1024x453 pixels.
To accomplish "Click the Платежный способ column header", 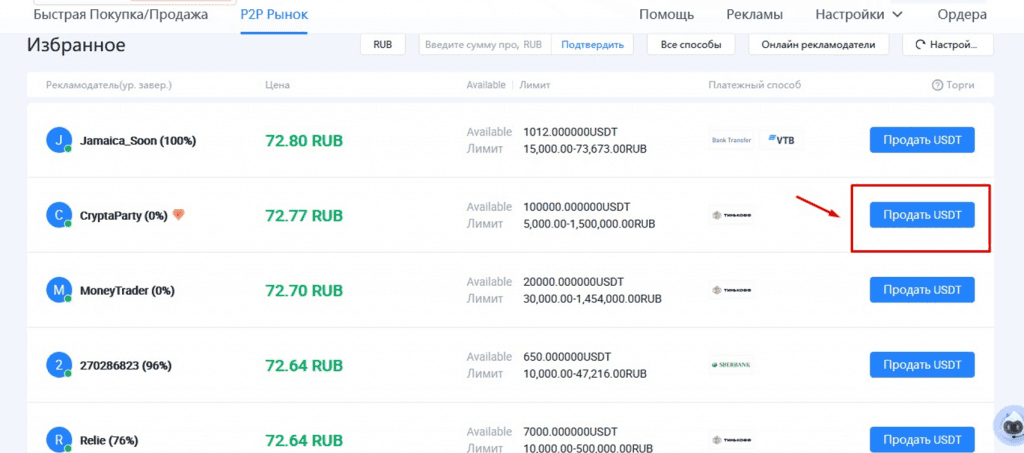I will [x=754, y=85].
